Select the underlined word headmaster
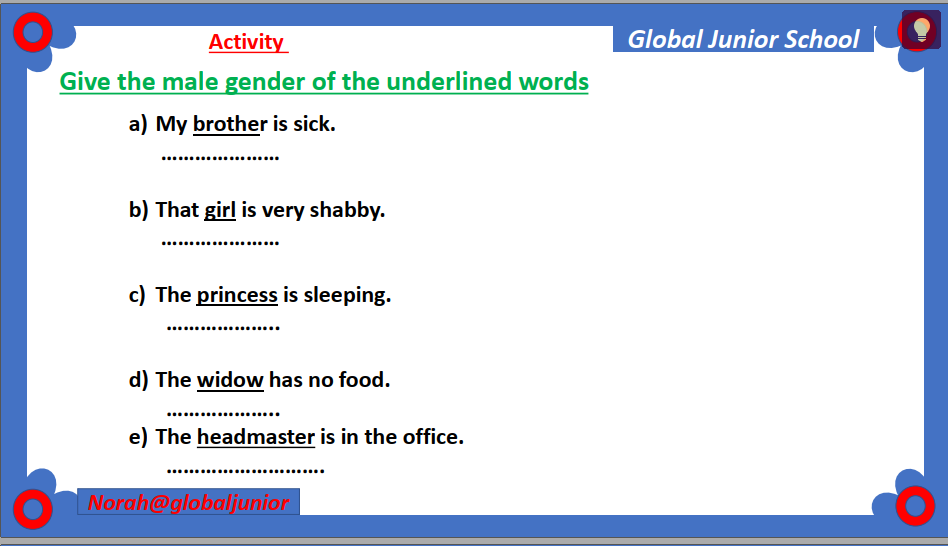The height and width of the screenshot is (546, 948). point(256,437)
